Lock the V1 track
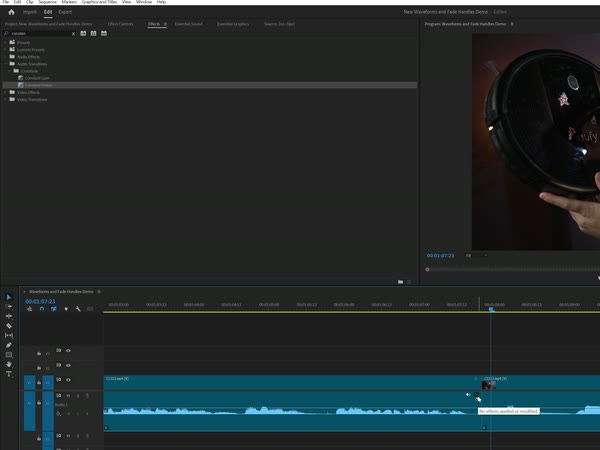Image resolution: width=600 pixels, height=450 pixels. pos(39,382)
